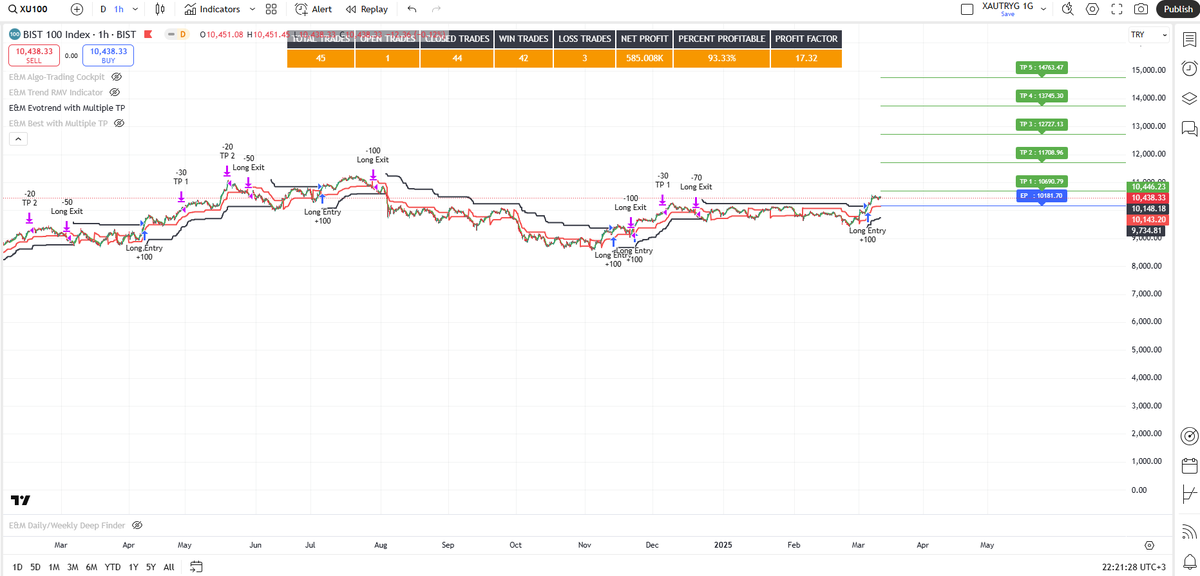Open layout management dropdown next to XAUTRYG 1G
Viewport: 1200px width, 576px height.
point(1043,9)
